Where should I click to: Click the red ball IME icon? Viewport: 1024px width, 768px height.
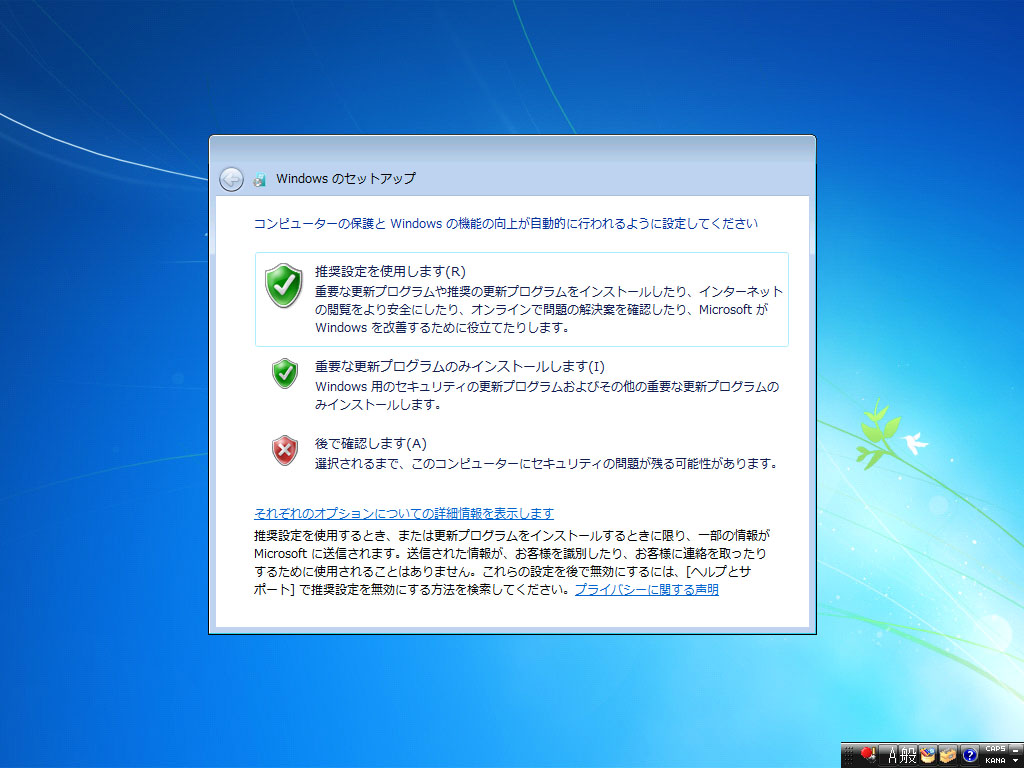pos(868,754)
